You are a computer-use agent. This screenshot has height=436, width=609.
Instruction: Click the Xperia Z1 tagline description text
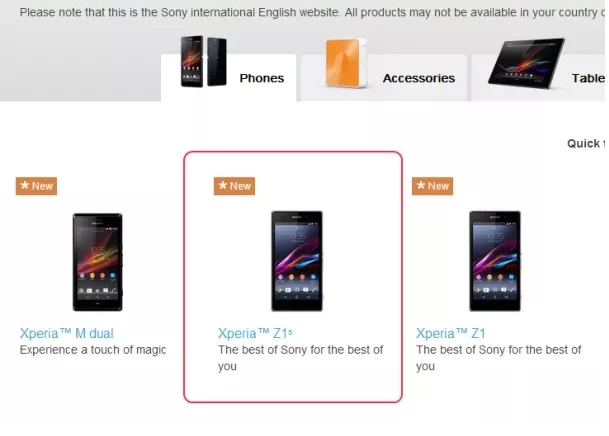[499, 358]
